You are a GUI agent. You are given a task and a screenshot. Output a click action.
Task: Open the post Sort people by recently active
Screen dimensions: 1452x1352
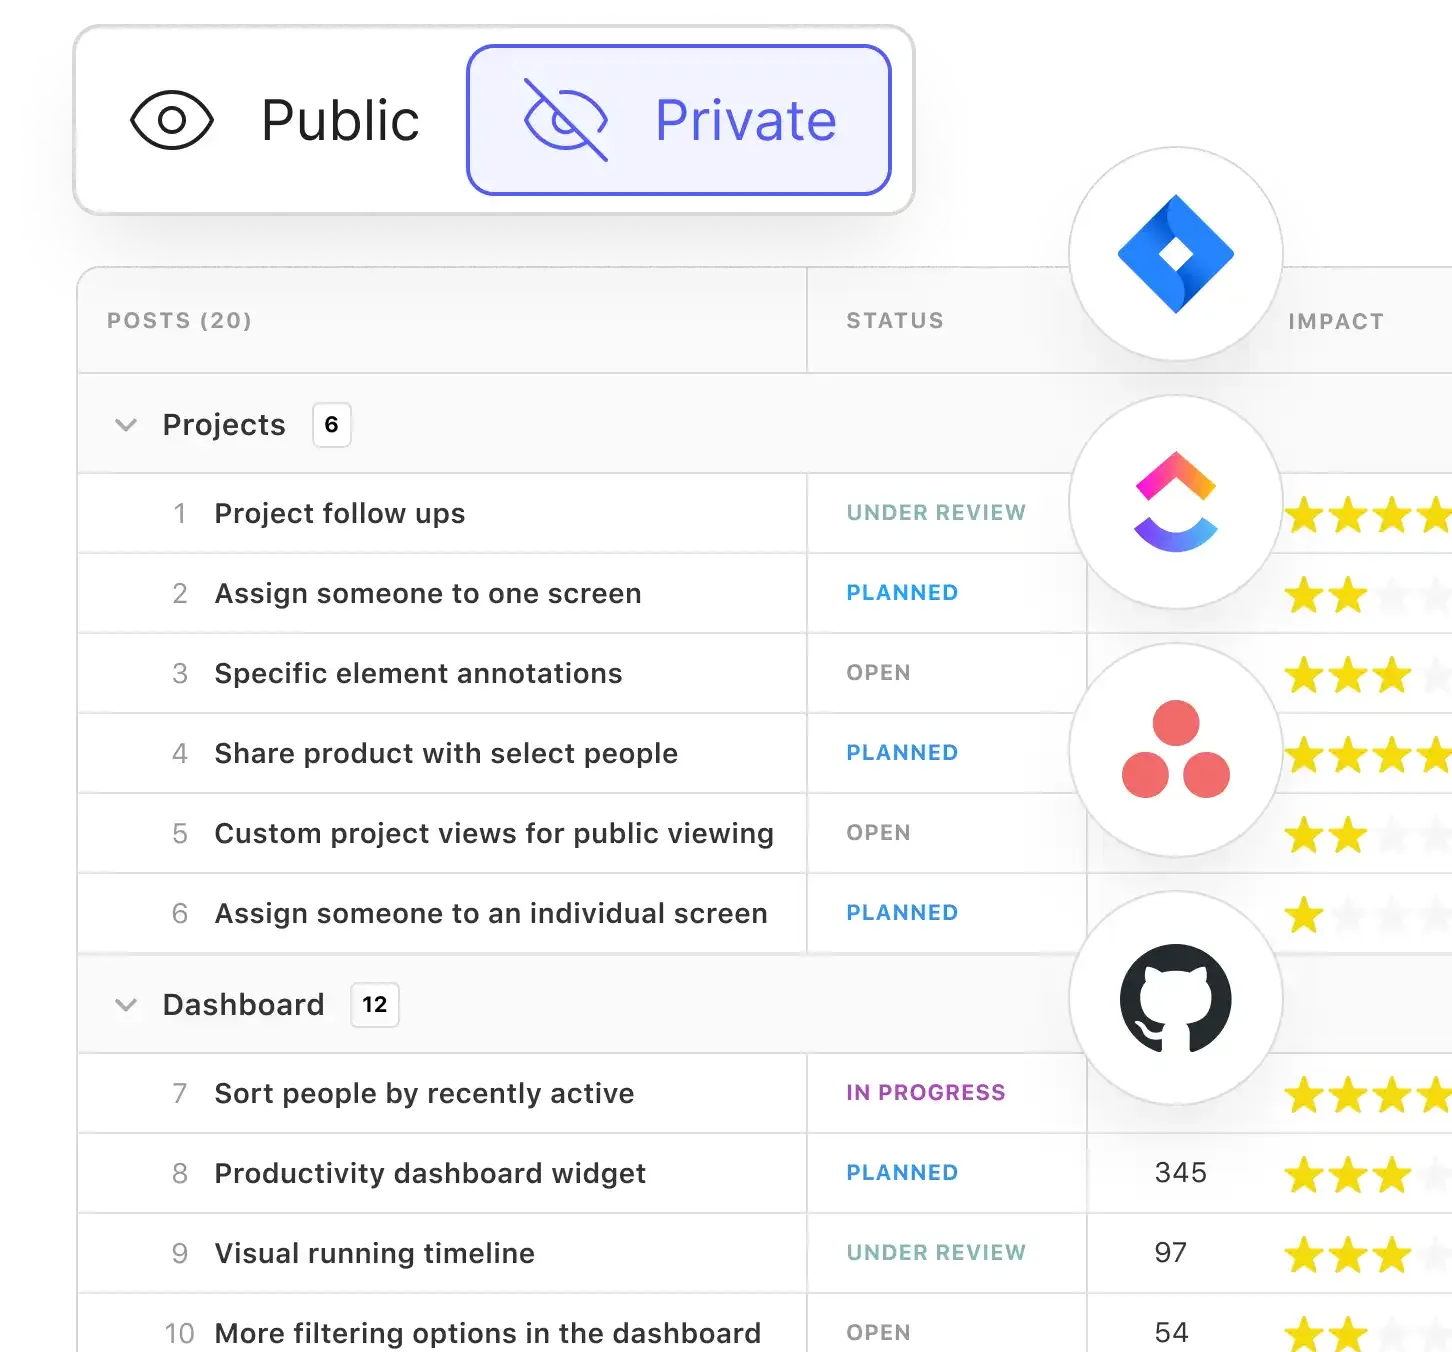coord(423,1093)
